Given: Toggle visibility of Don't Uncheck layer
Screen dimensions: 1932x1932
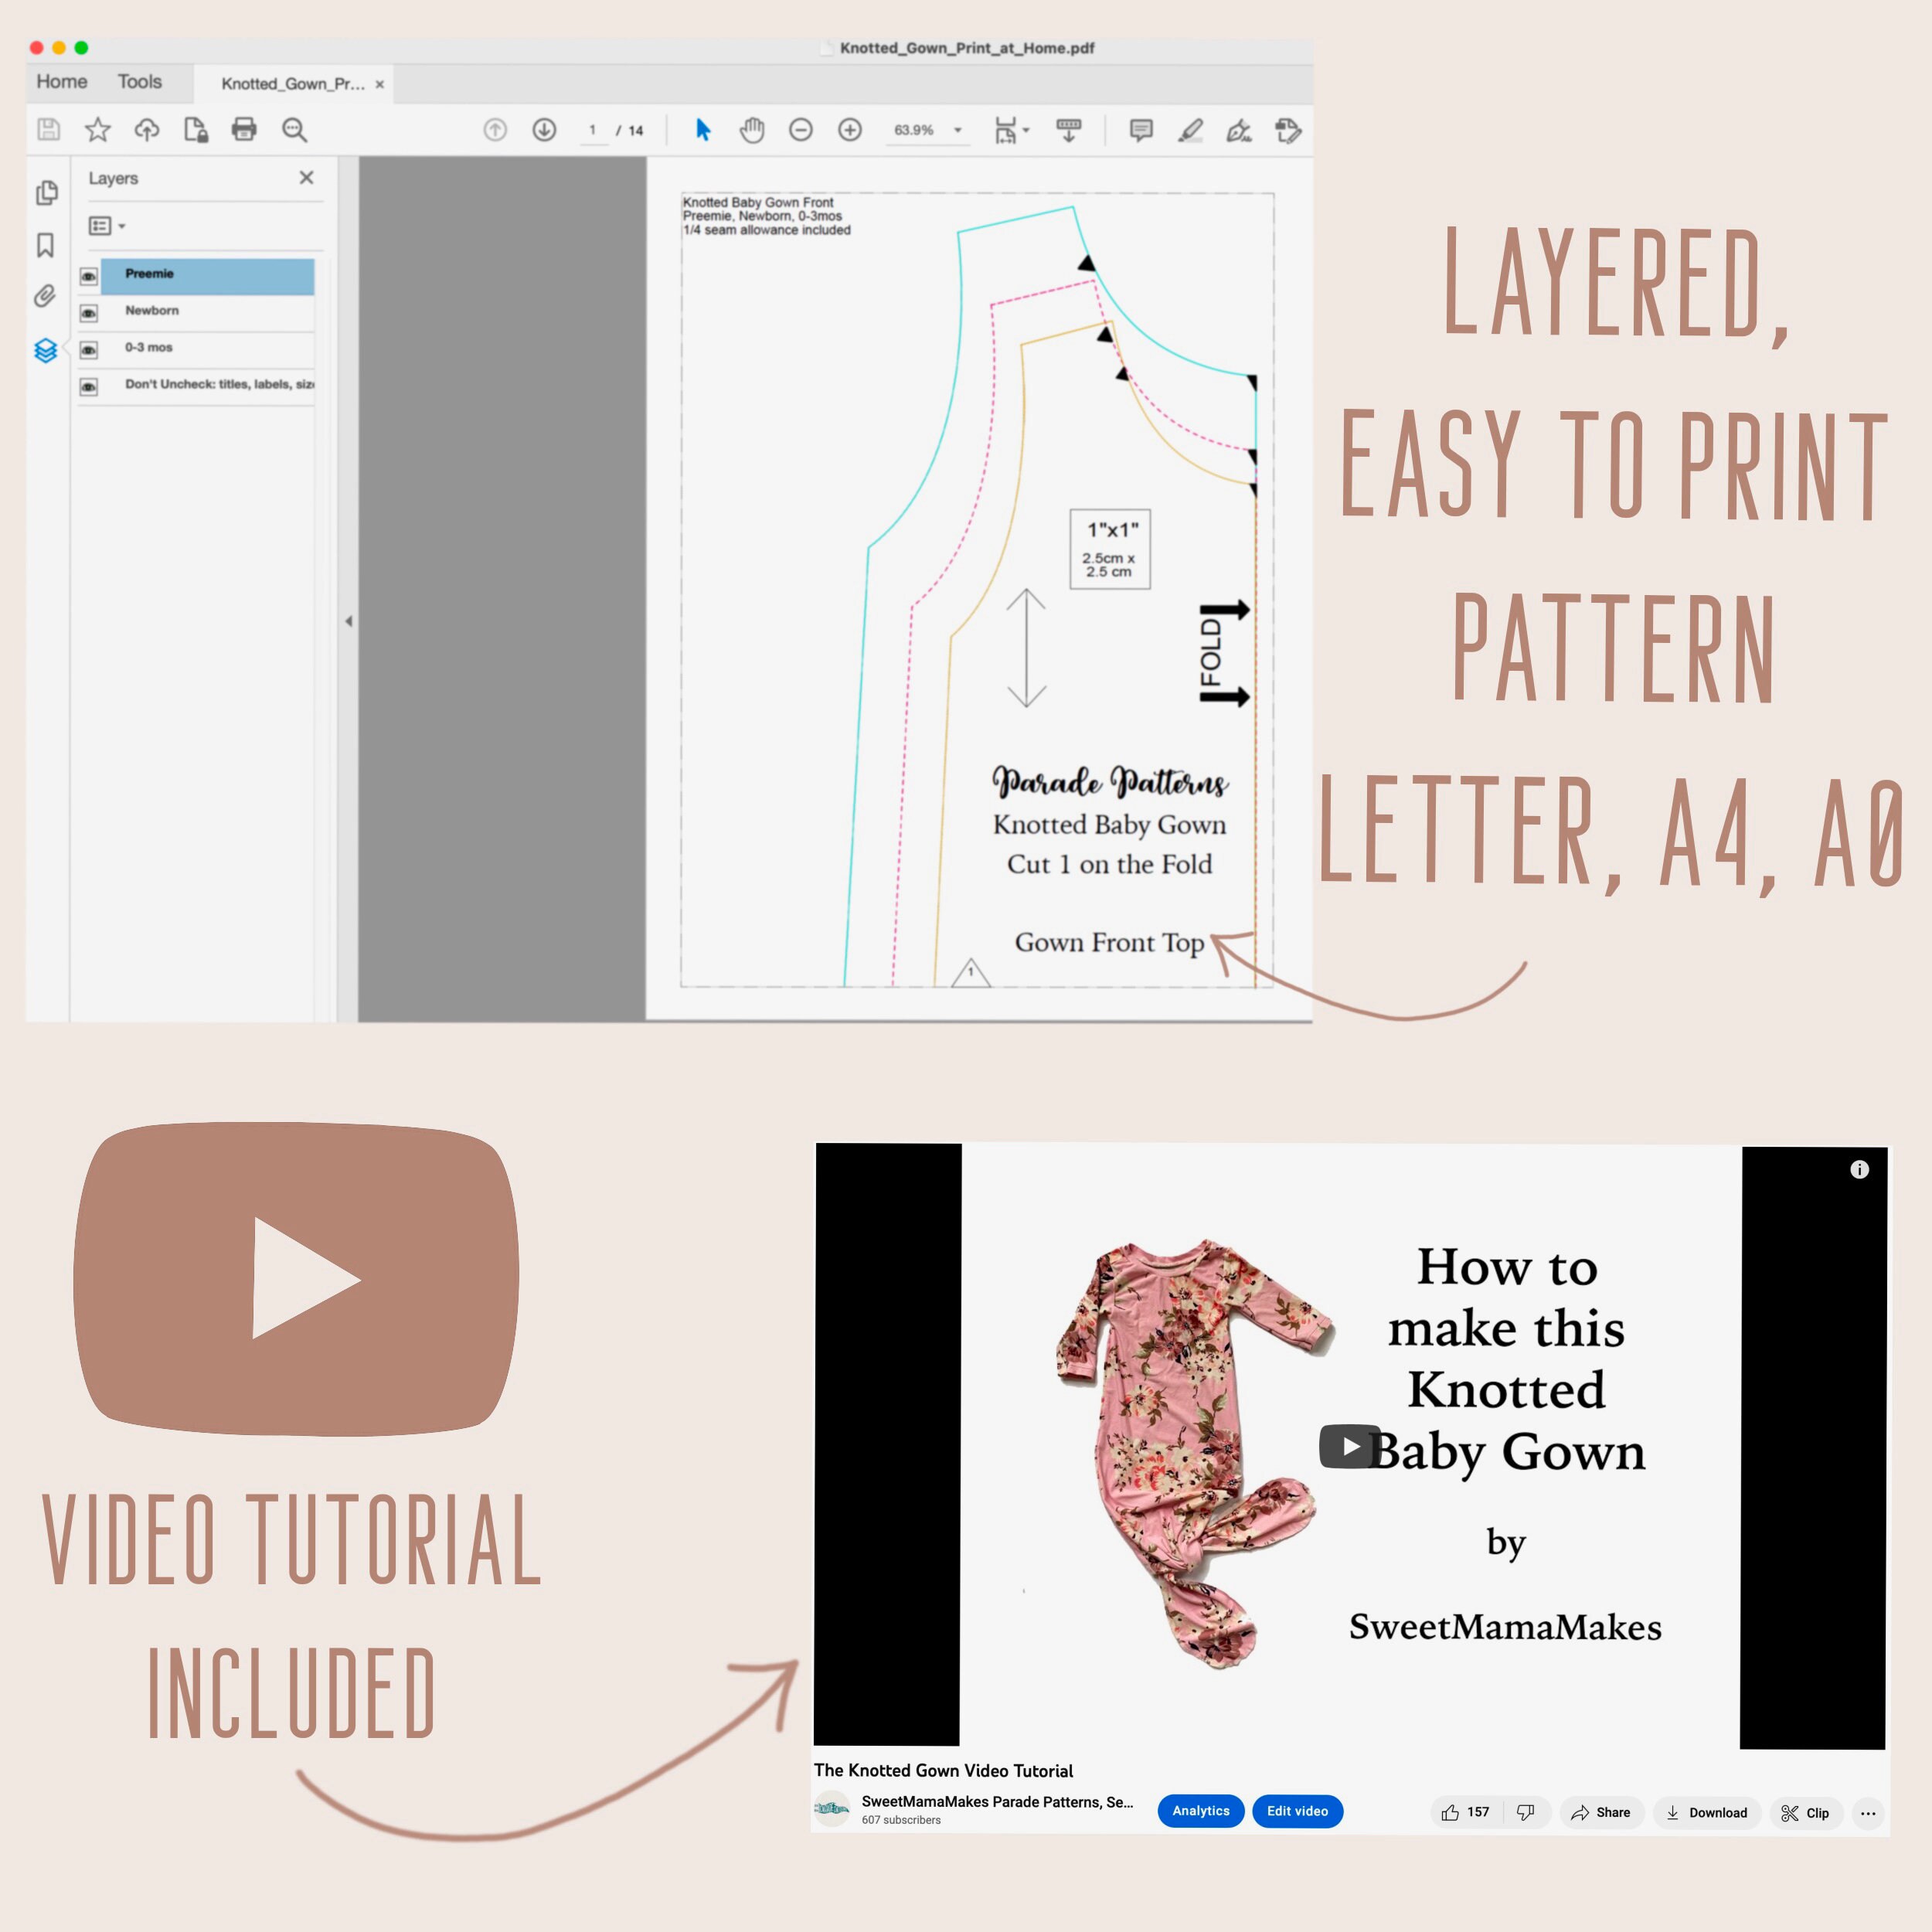Looking at the screenshot, I should point(89,387).
